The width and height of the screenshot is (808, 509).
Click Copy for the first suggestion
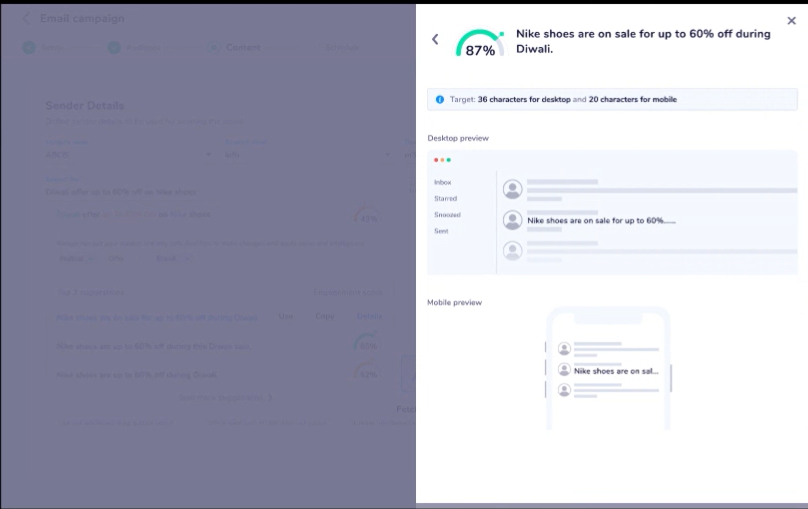point(325,316)
